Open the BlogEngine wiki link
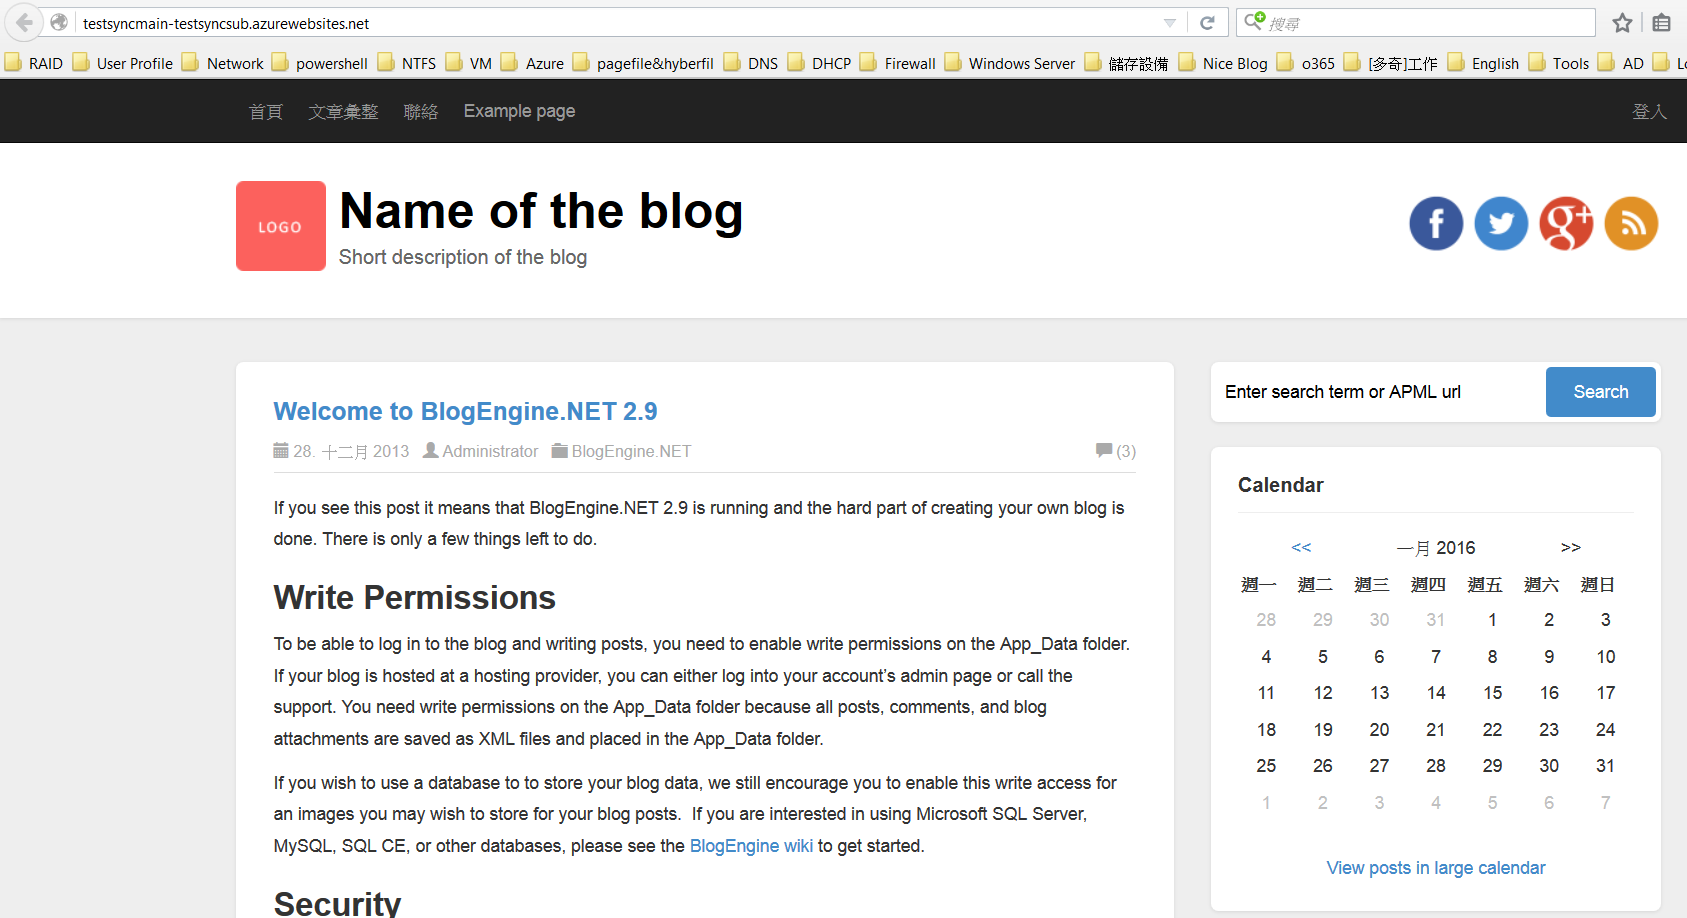The height and width of the screenshot is (918, 1687). tap(751, 846)
